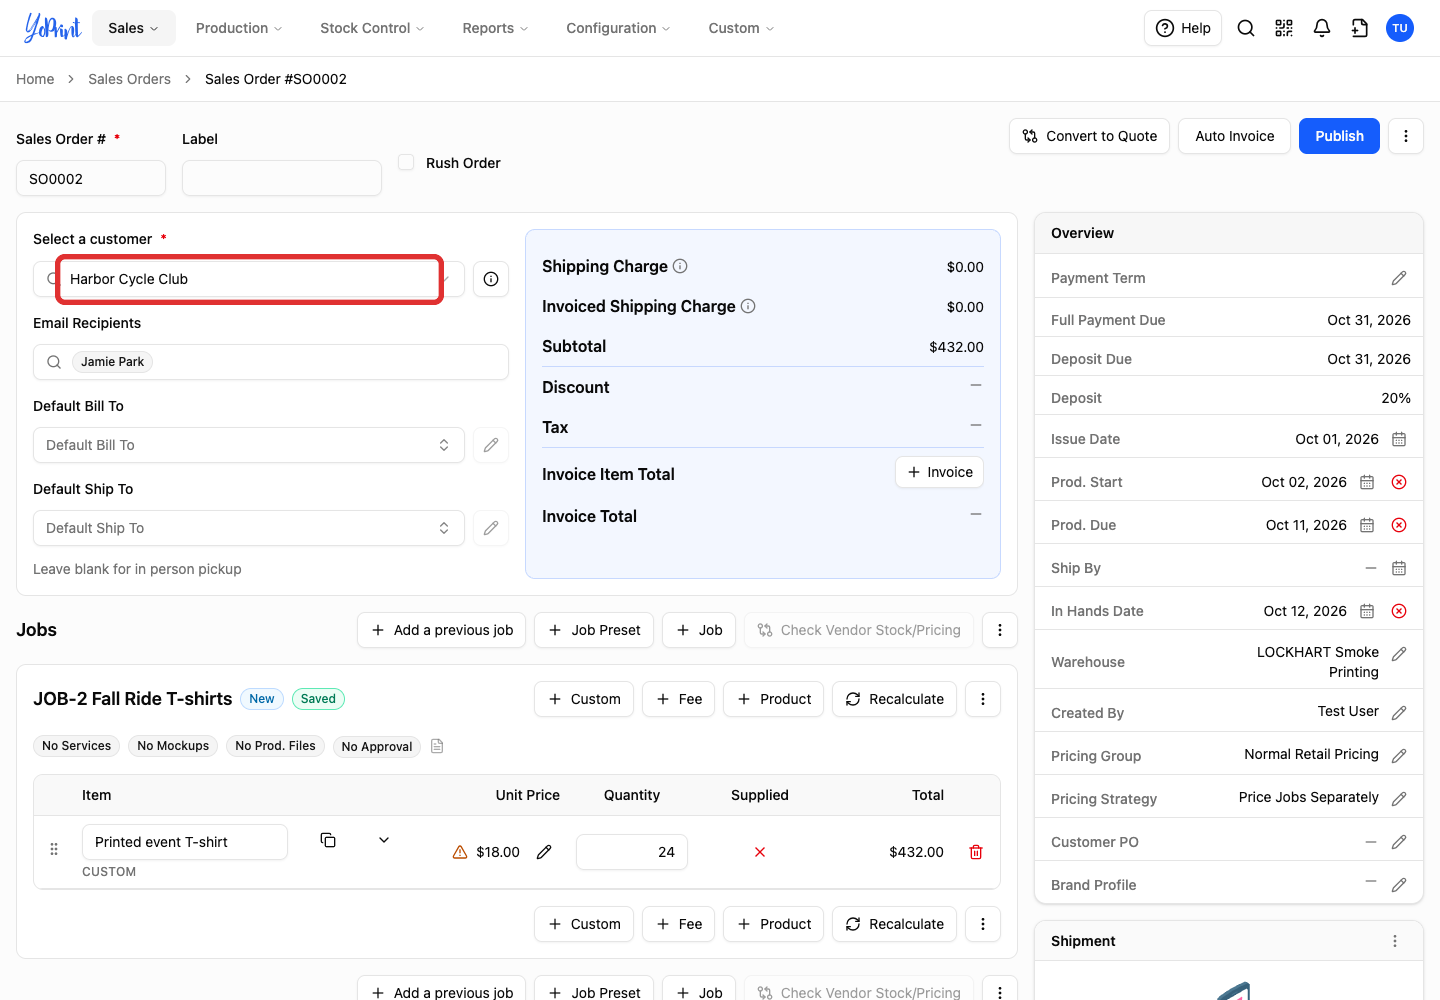Duplicate the Printed event T-shirt item
1440x1000 pixels.
[328, 840]
